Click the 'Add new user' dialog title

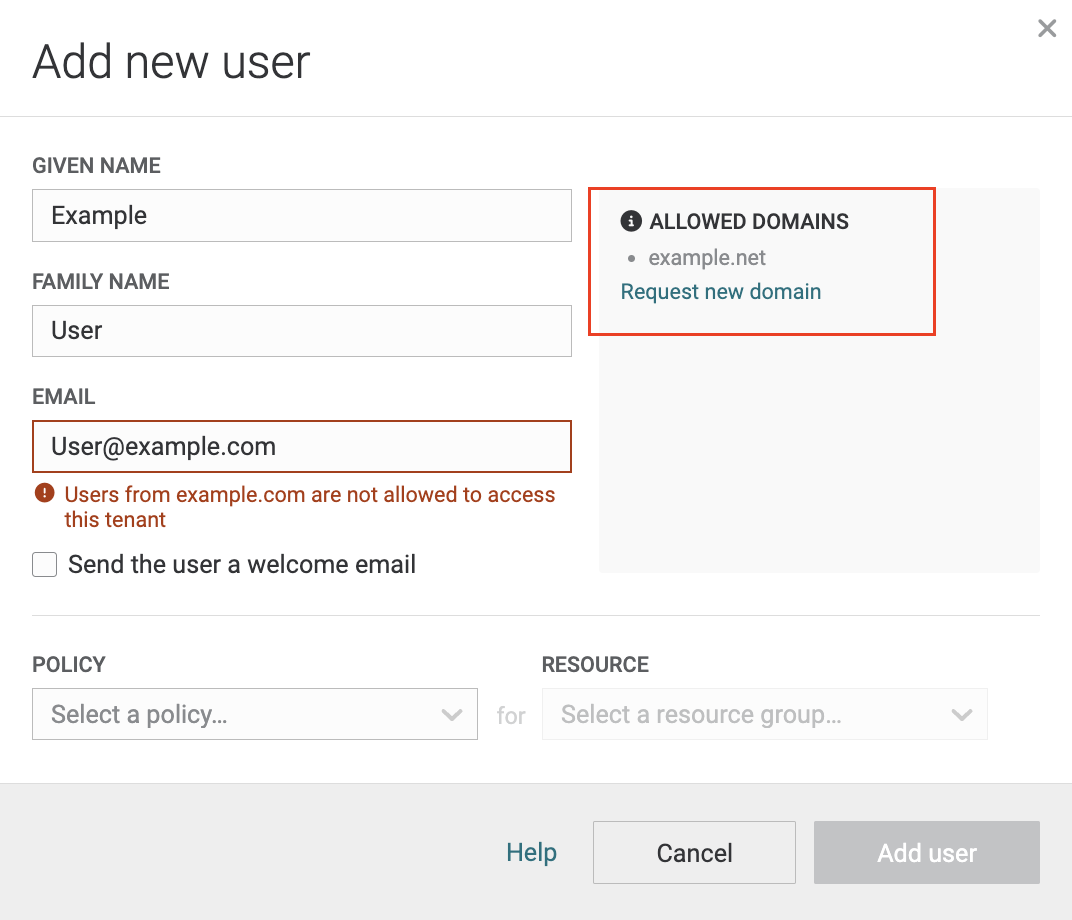coord(171,62)
